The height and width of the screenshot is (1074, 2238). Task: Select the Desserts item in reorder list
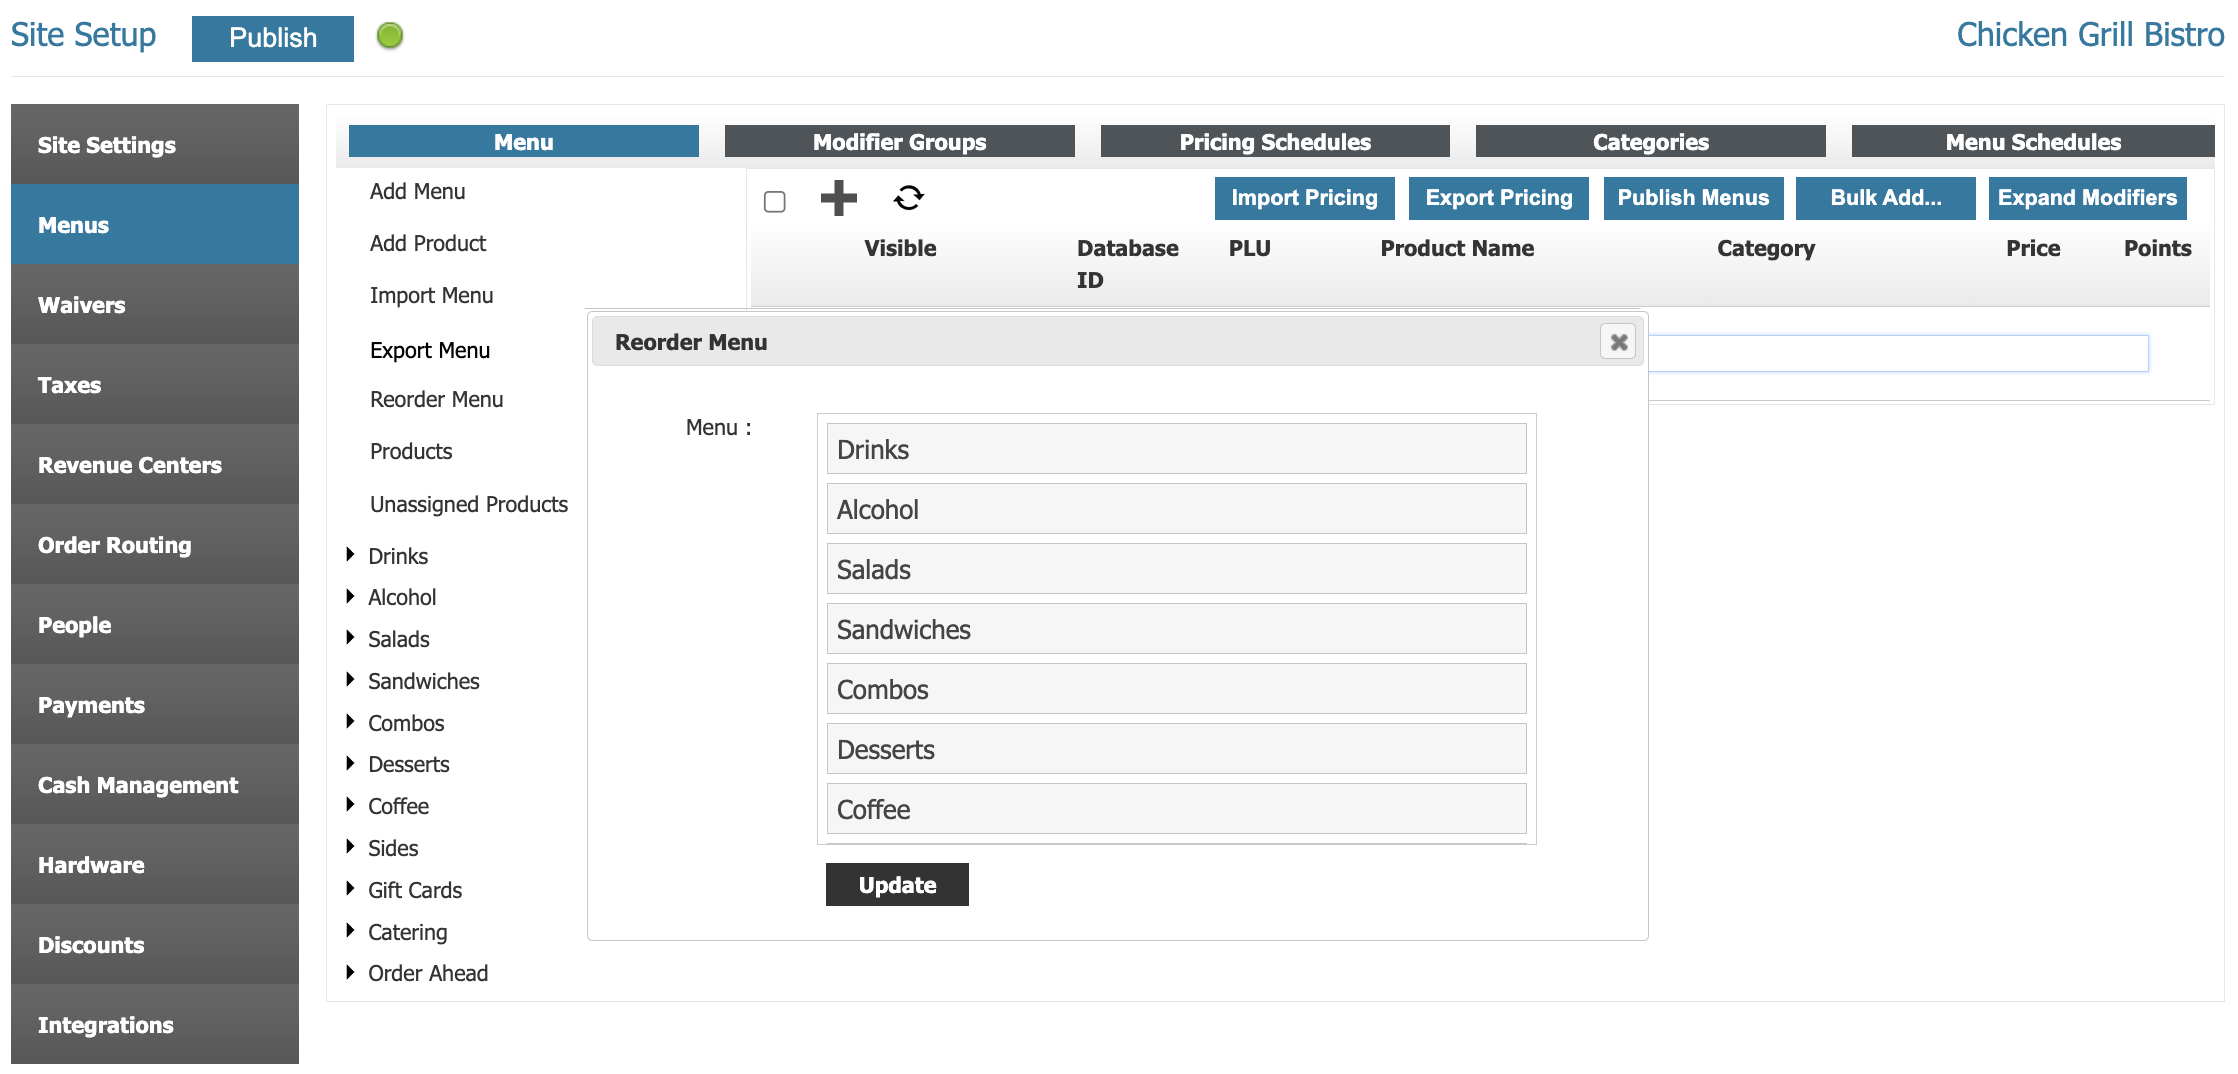(x=1176, y=749)
